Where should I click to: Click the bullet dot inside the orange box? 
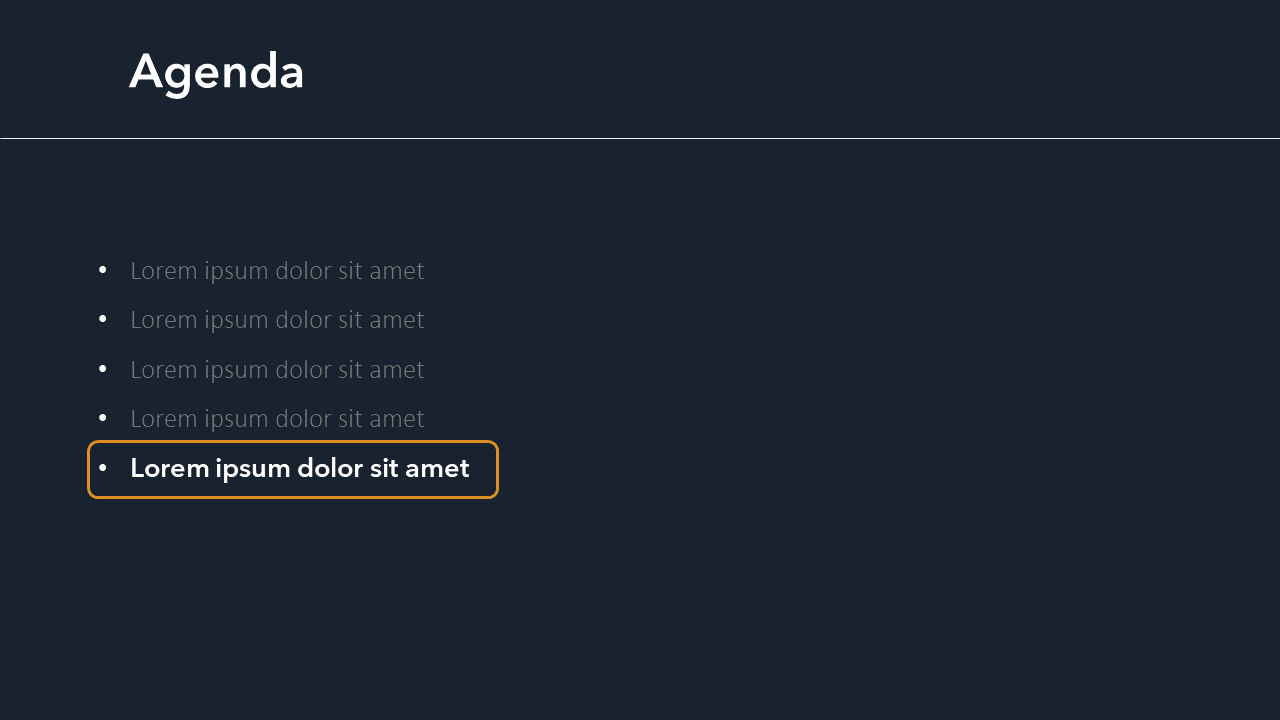[x=102, y=468]
